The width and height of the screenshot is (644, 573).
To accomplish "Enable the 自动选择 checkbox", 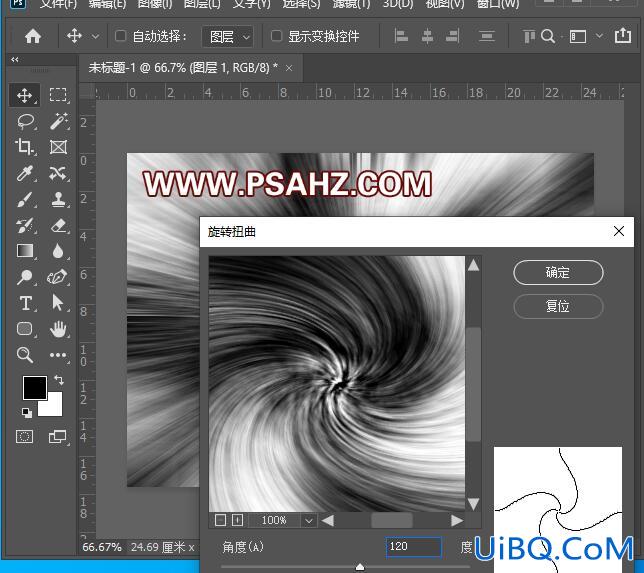I will tap(120, 36).
